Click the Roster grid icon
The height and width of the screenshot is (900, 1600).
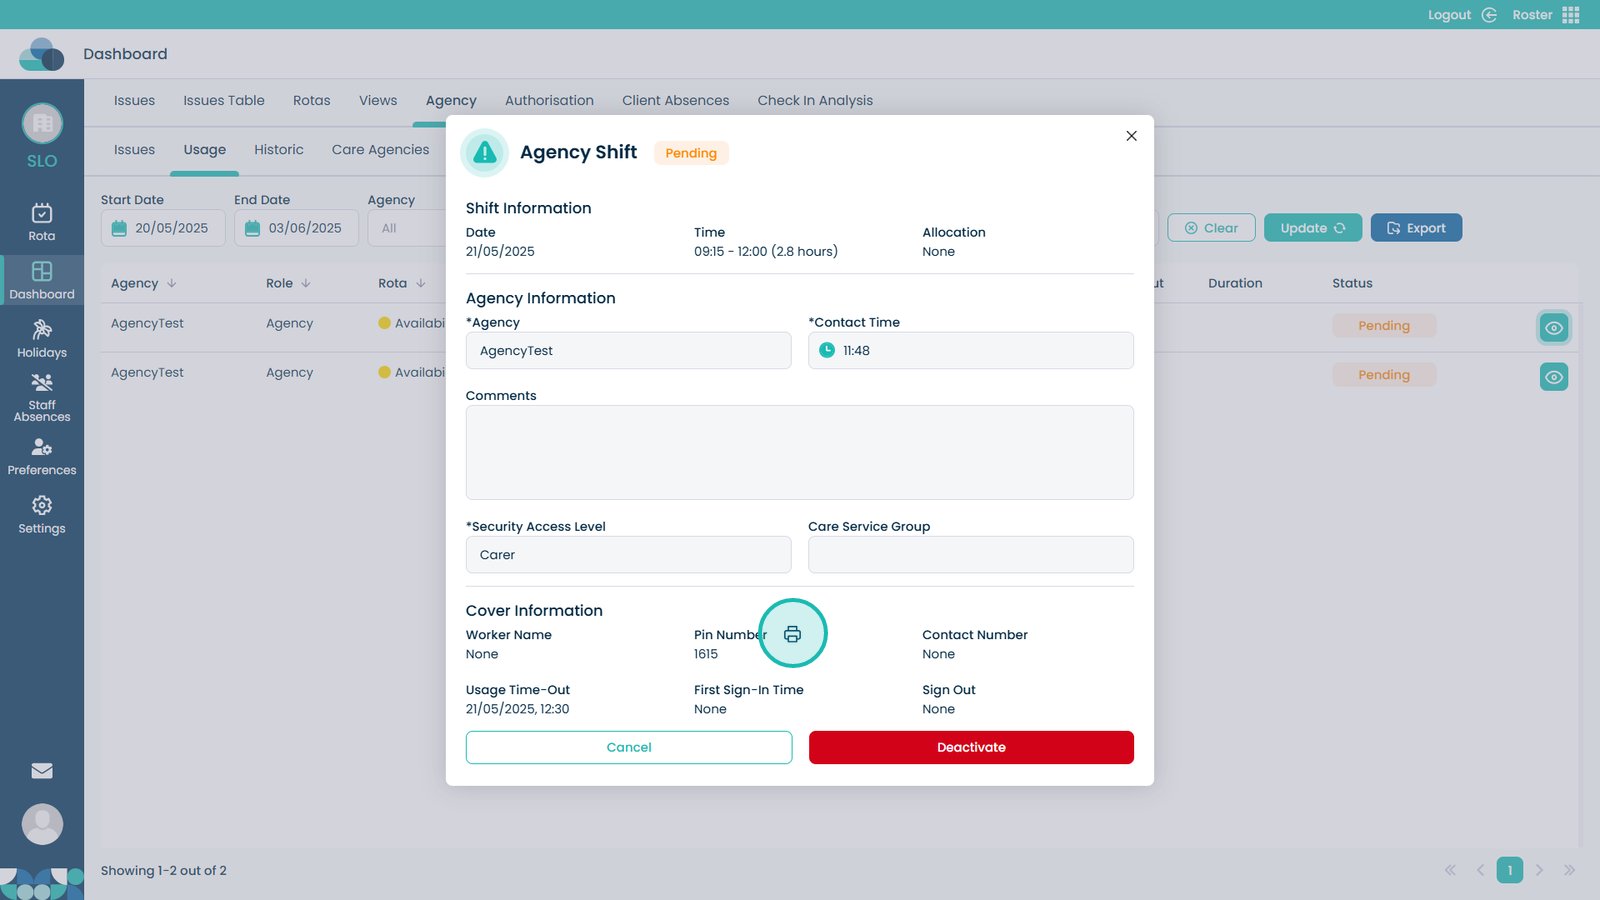point(1571,15)
